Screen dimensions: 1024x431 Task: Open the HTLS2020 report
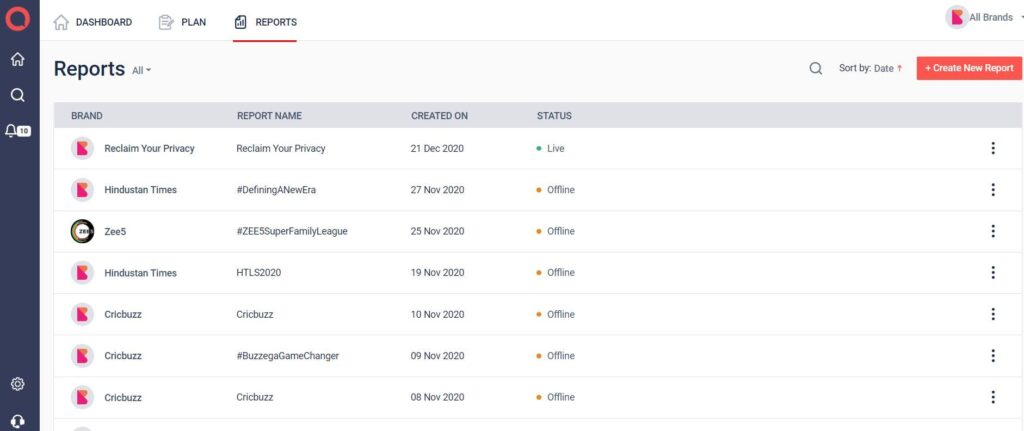coord(259,272)
